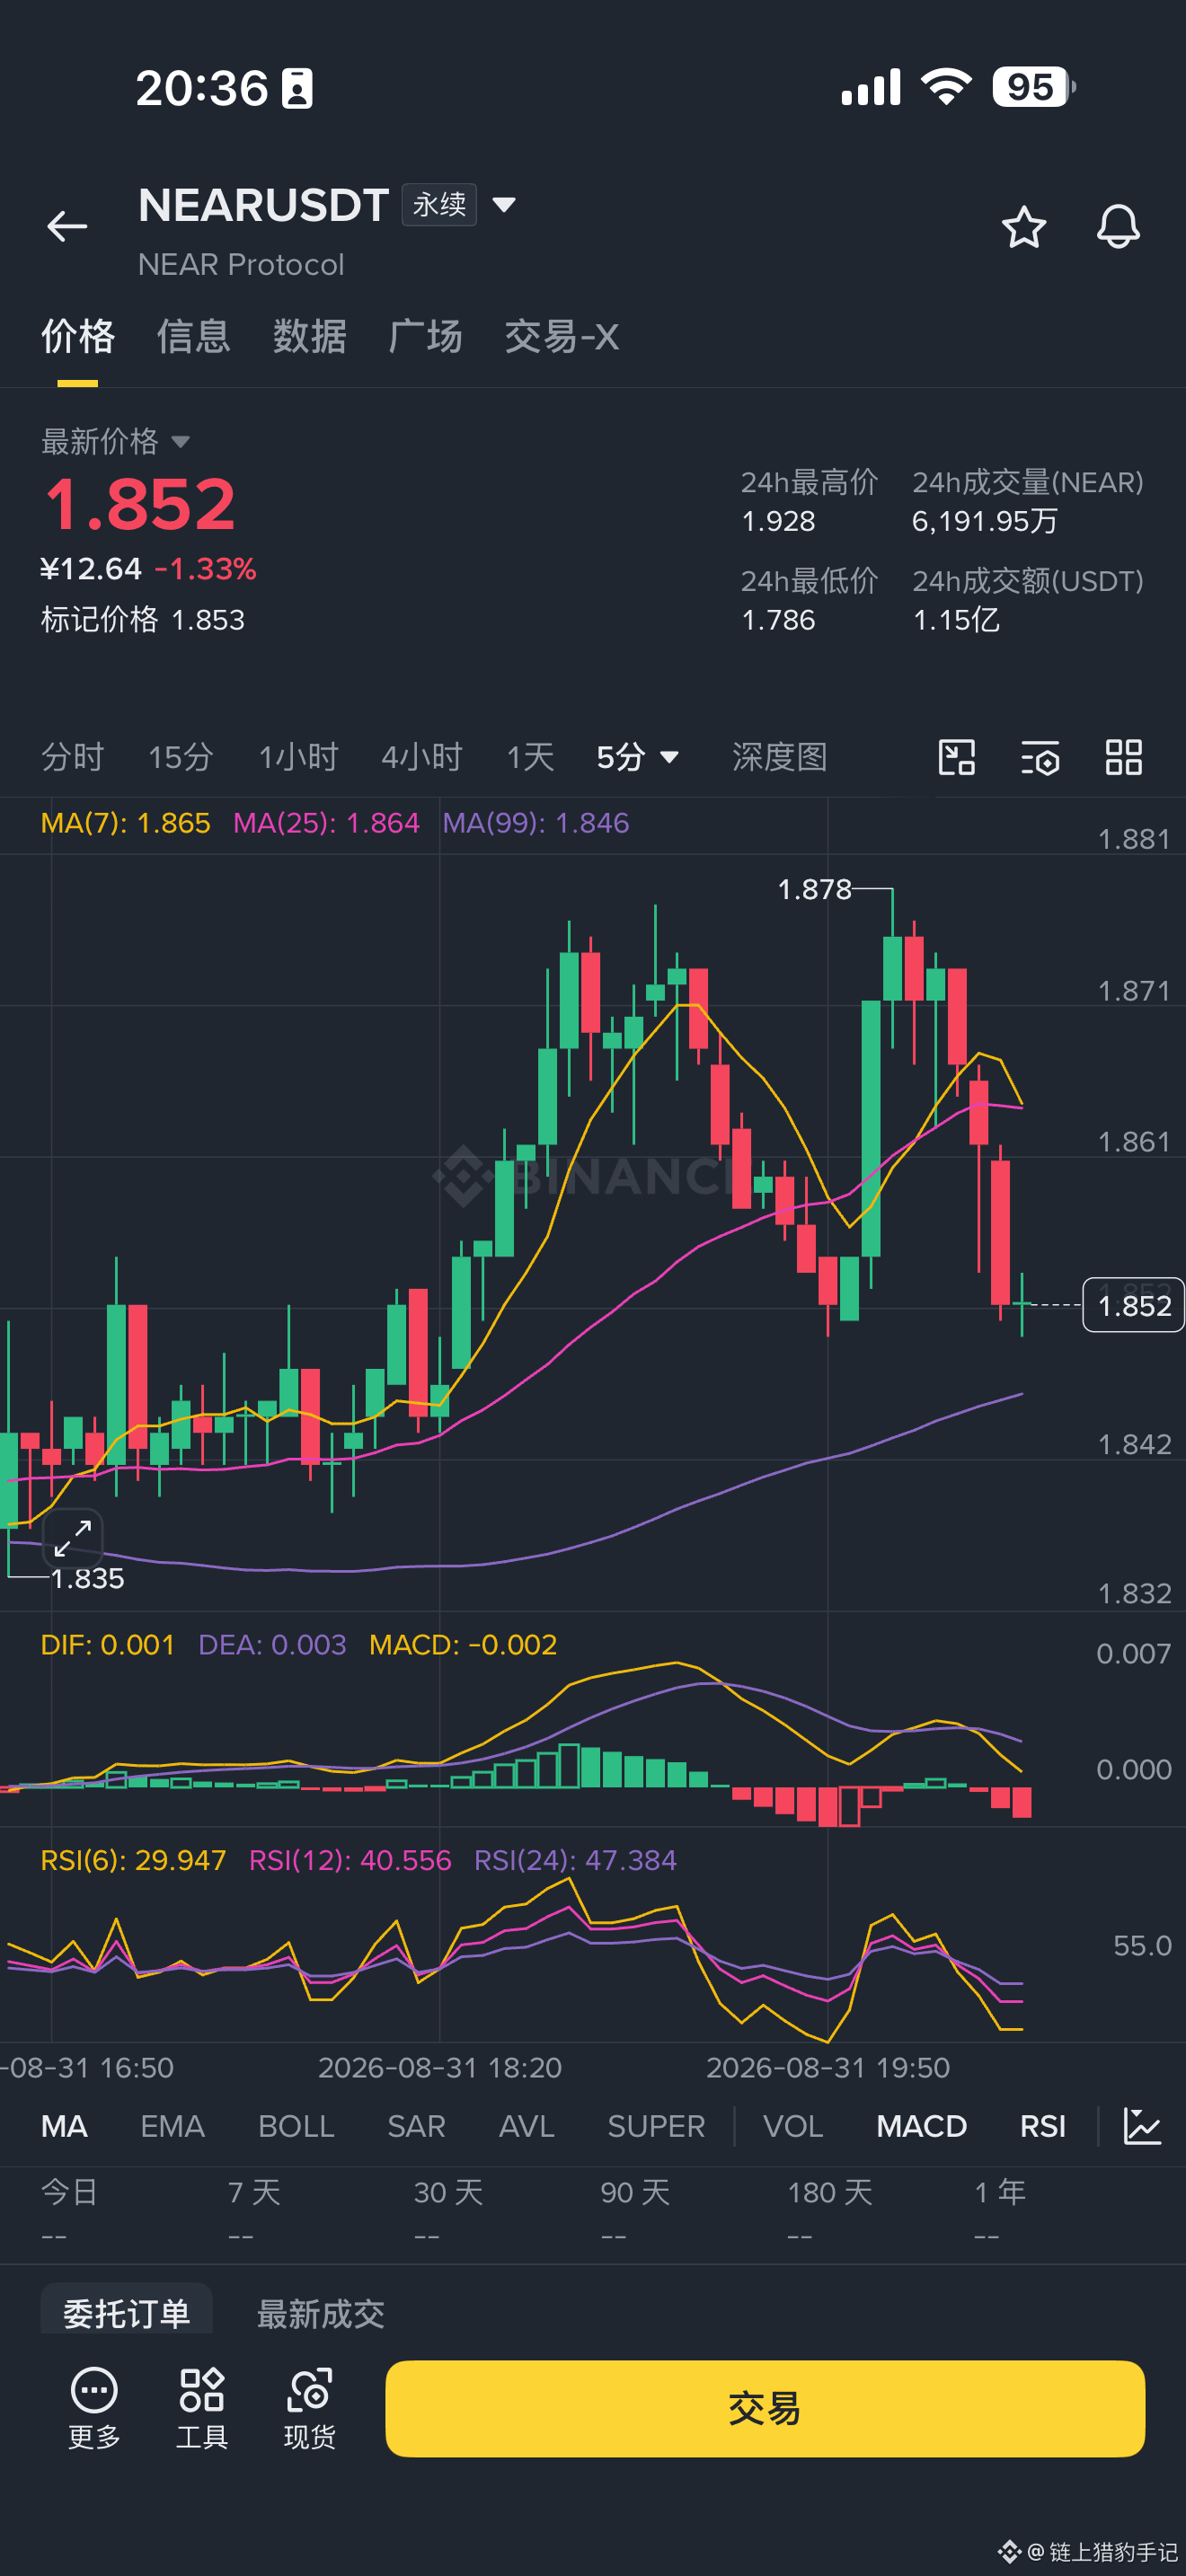The image size is (1186, 2576).
Task: Tap the 30 天 performance entry
Action: tap(448, 2210)
